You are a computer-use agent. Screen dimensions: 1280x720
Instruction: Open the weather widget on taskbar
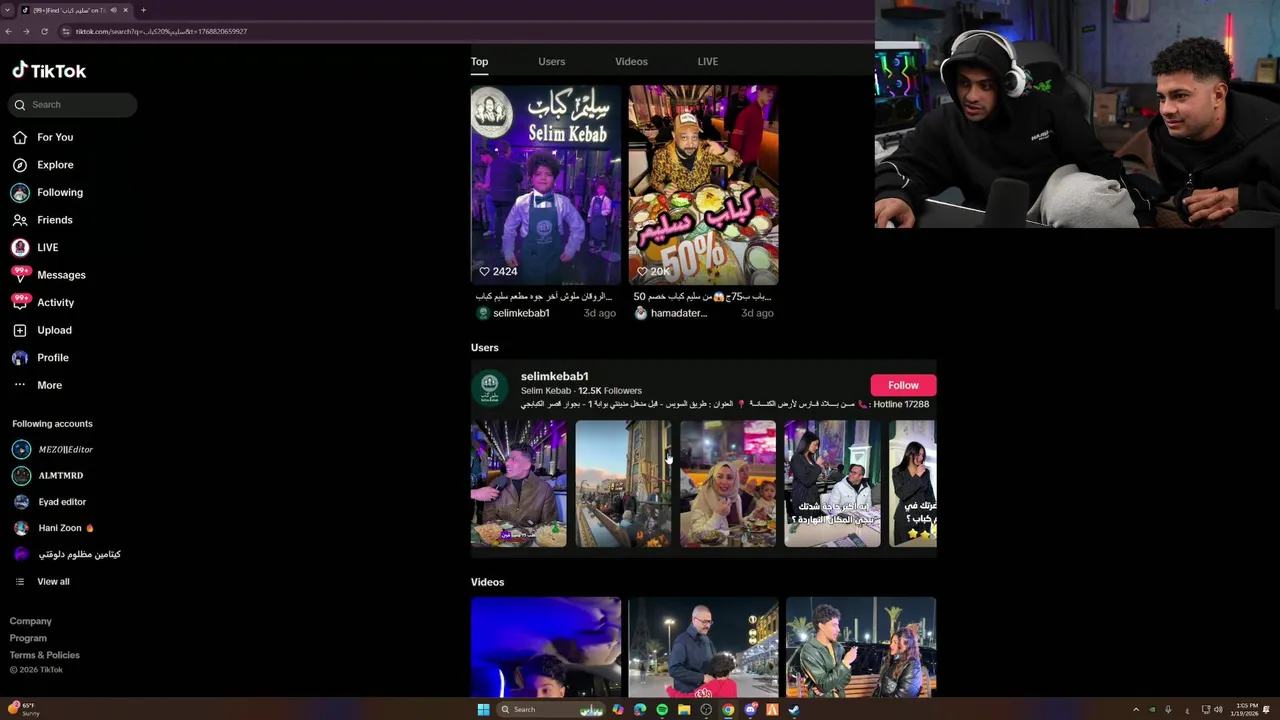click(x=22, y=709)
